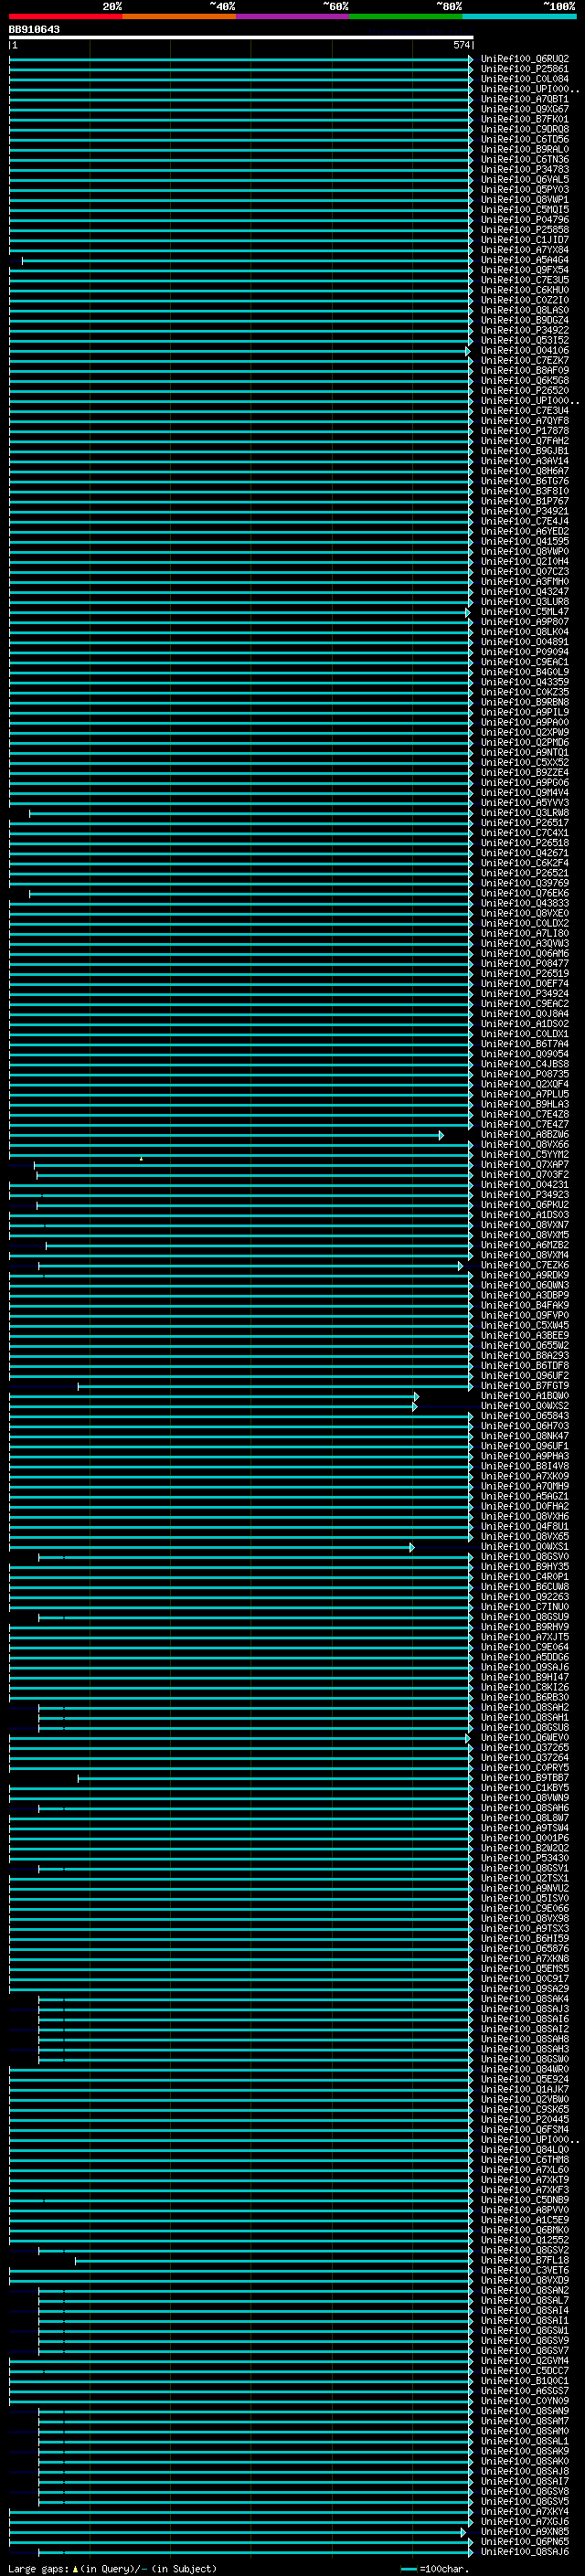Image resolution: width=585 pixels, height=2576 pixels.
Task: Select hit UniRef100_Q7XAP7
Action: pos(525,1165)
